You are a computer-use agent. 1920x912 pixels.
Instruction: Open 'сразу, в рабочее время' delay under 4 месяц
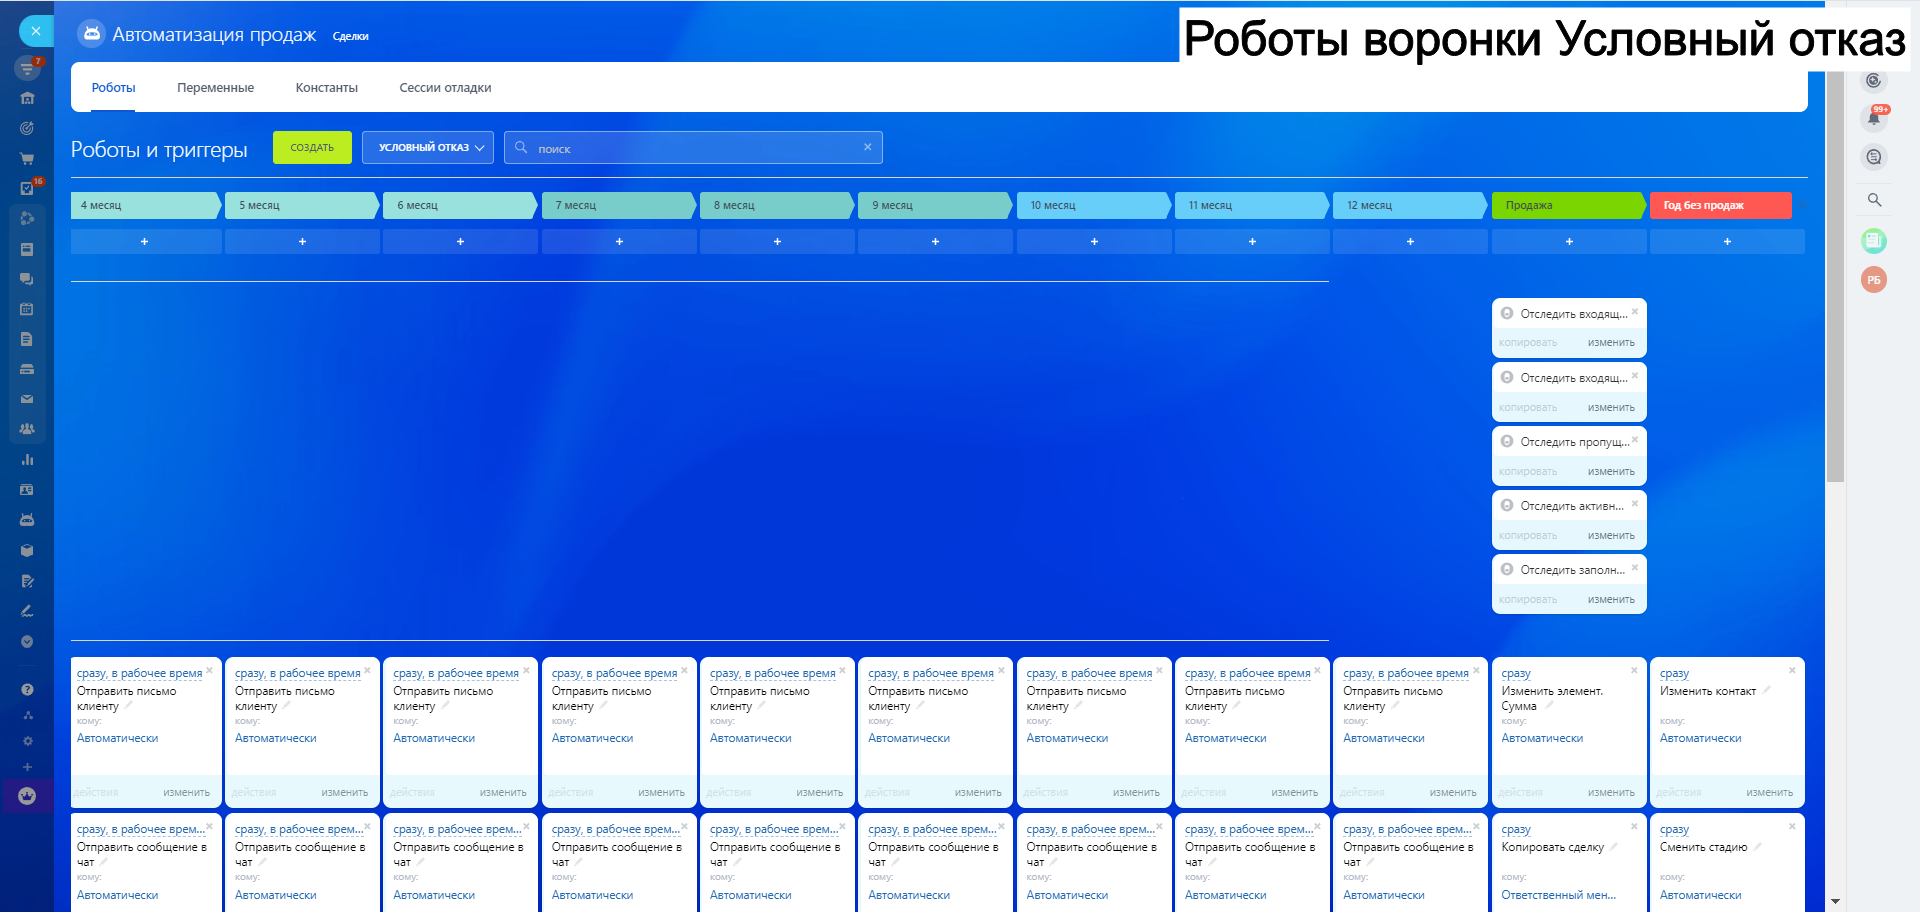click(x=139, y=674)
